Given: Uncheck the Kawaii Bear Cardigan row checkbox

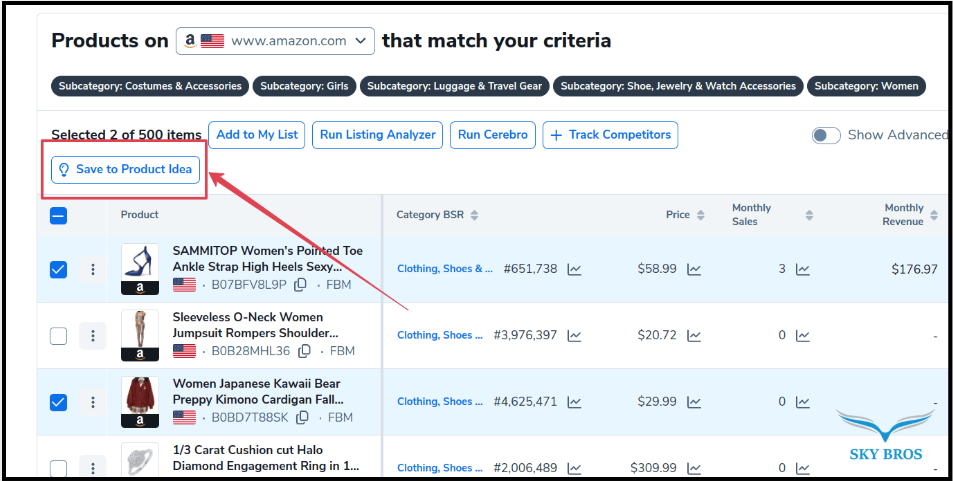Looking at the screenshot, I should click(x=58, y=402).
